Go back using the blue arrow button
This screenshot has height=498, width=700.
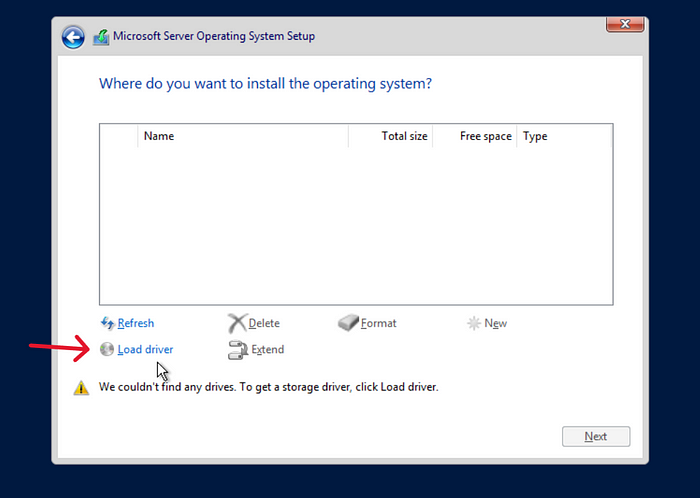click(x=73, y=37)
